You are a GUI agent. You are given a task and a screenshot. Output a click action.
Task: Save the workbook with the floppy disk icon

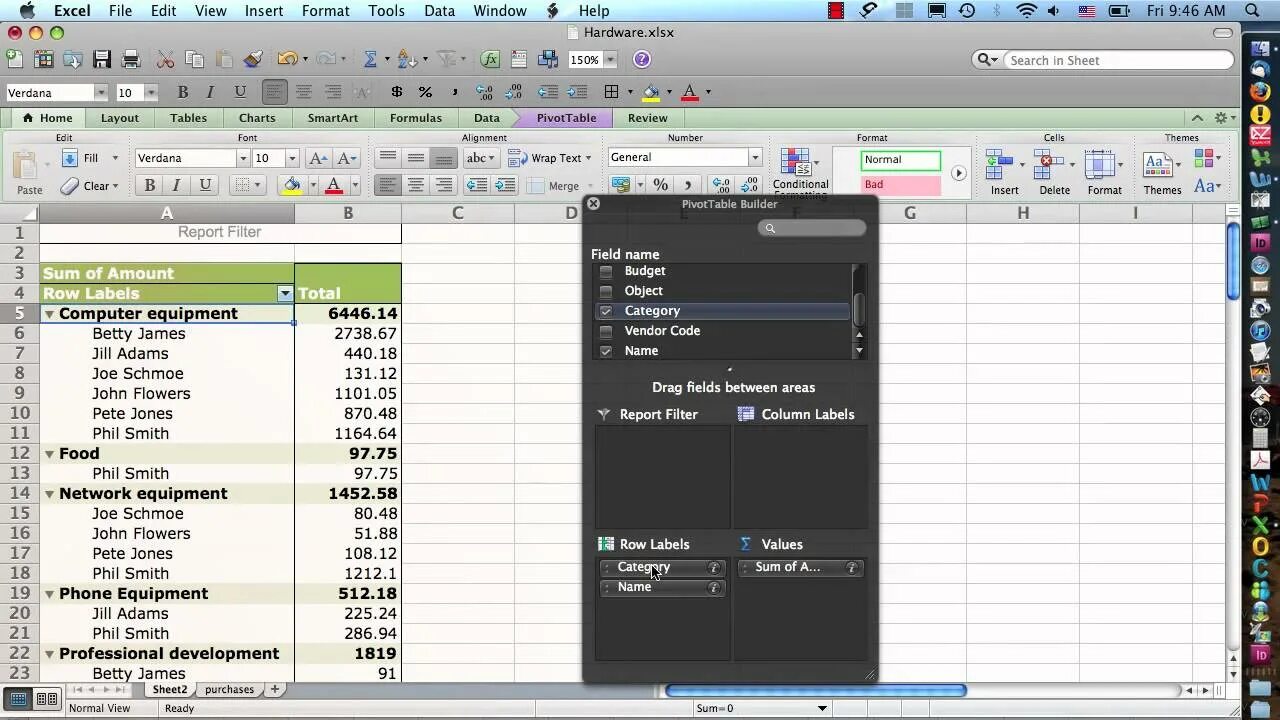[x=101, y=60]
